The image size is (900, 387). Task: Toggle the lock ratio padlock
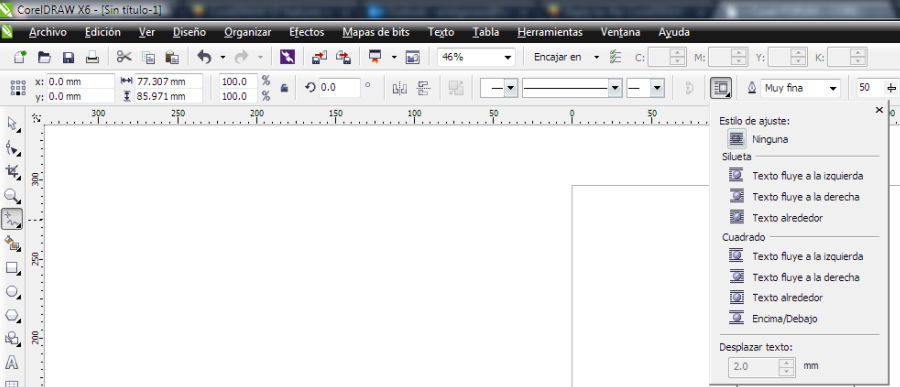pos(284,88)
